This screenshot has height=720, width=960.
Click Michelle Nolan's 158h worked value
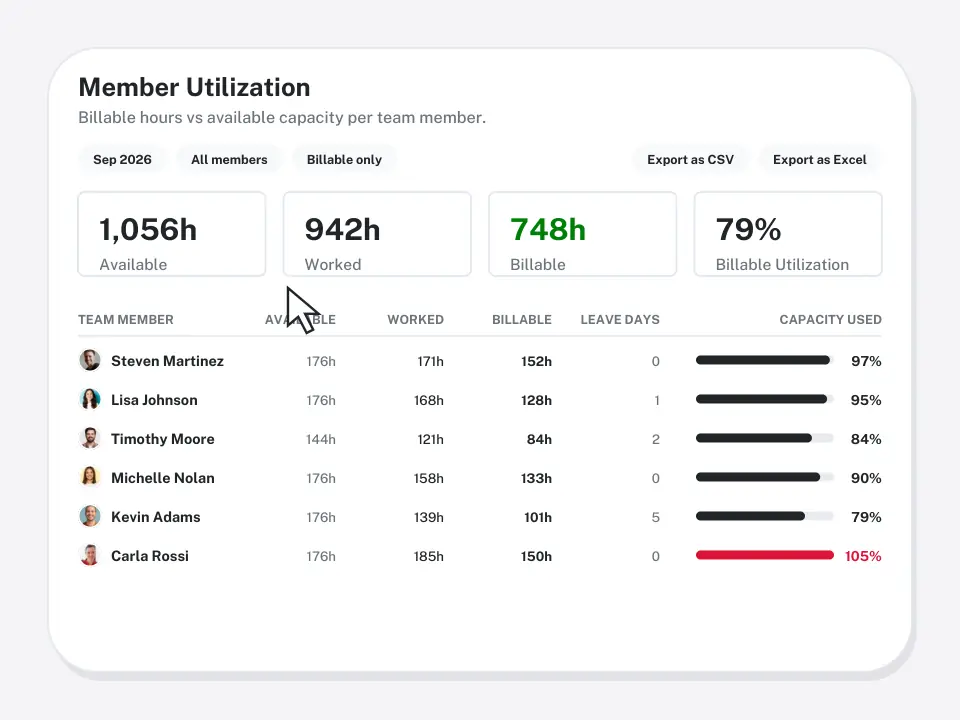coord(429,478)
